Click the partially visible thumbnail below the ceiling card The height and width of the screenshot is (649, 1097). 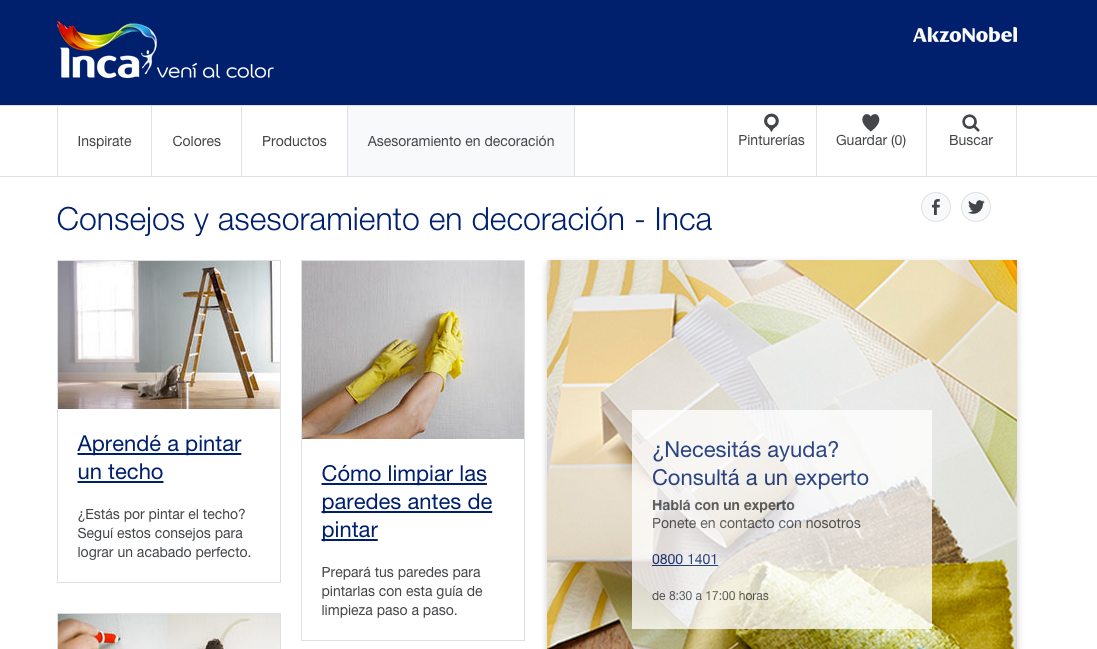click(x=169, y=632)
